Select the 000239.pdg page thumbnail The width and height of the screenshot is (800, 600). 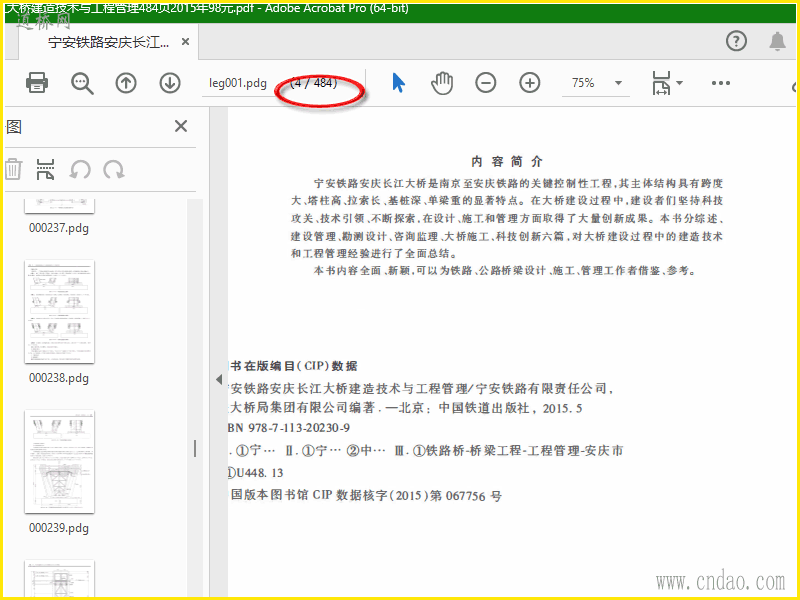coord(59,462)
